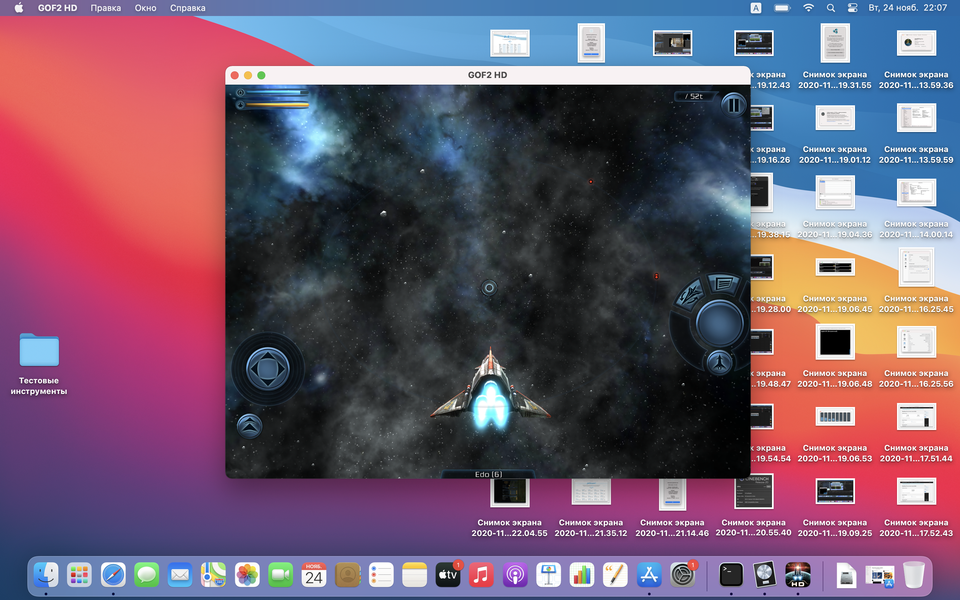Select screenshot file ending 17.52.43
960x600 pixels.
point(916,505)
